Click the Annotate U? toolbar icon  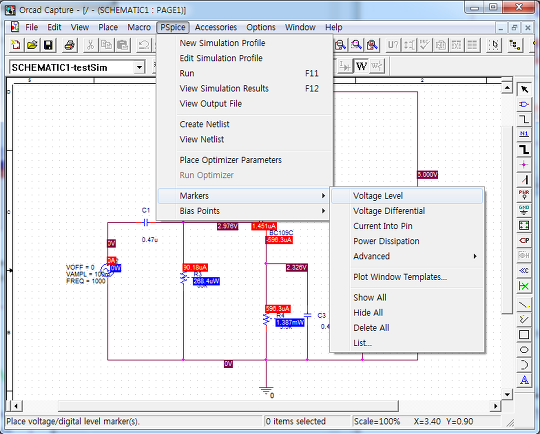(393, 45)
